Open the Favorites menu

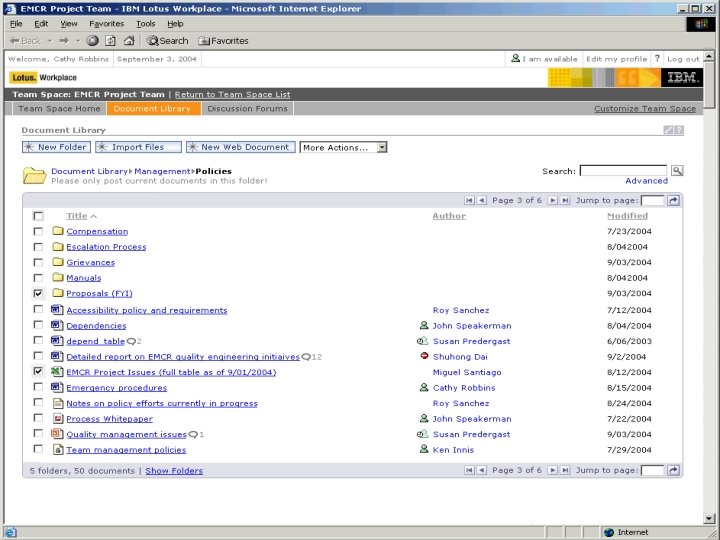coord(107,24)
